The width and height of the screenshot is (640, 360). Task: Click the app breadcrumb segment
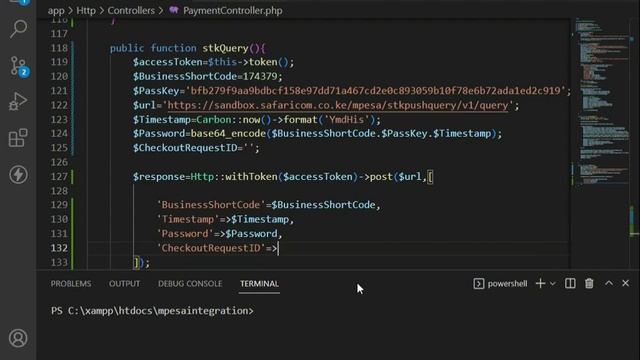click(x=56, y=11)
